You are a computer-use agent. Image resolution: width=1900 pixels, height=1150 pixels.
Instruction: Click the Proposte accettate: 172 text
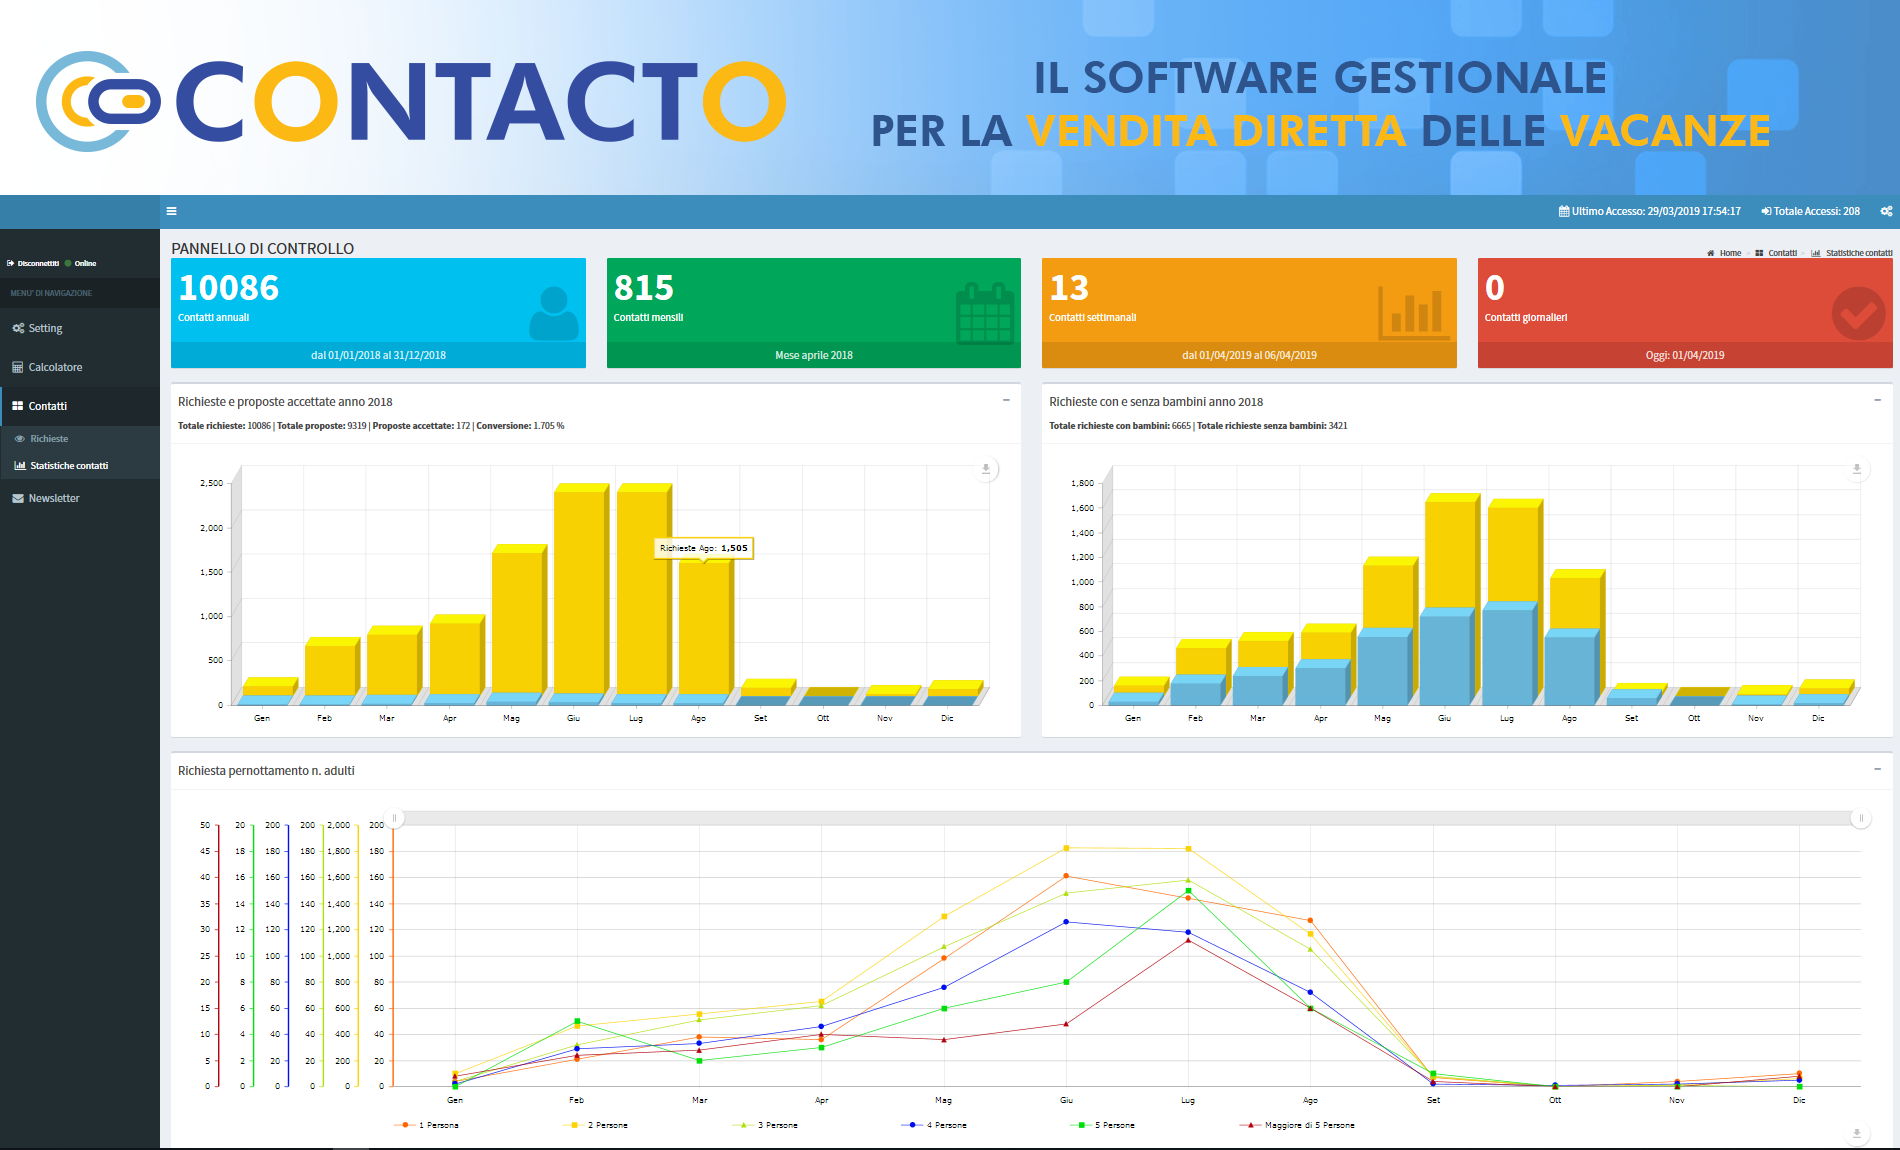click(x=421, y=426)
